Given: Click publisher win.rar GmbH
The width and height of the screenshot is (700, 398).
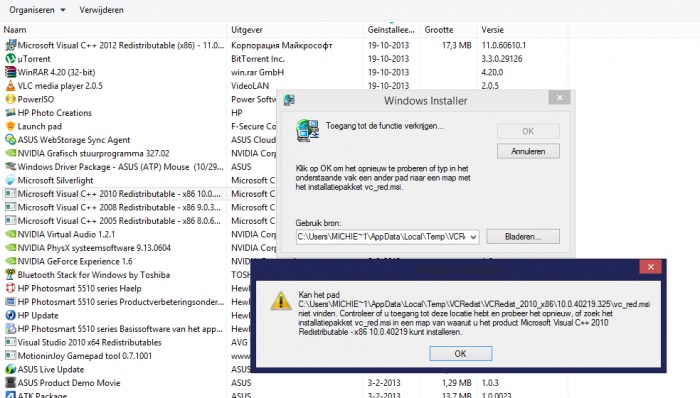Looking at the screenshot, I should tap(257, 72).
